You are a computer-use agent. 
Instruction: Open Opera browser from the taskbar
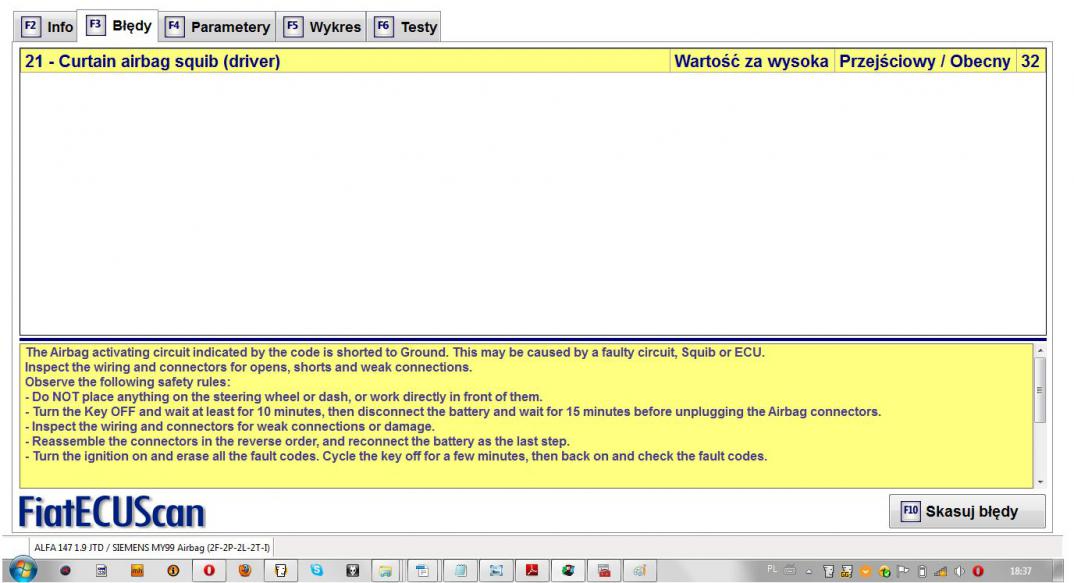209,570
